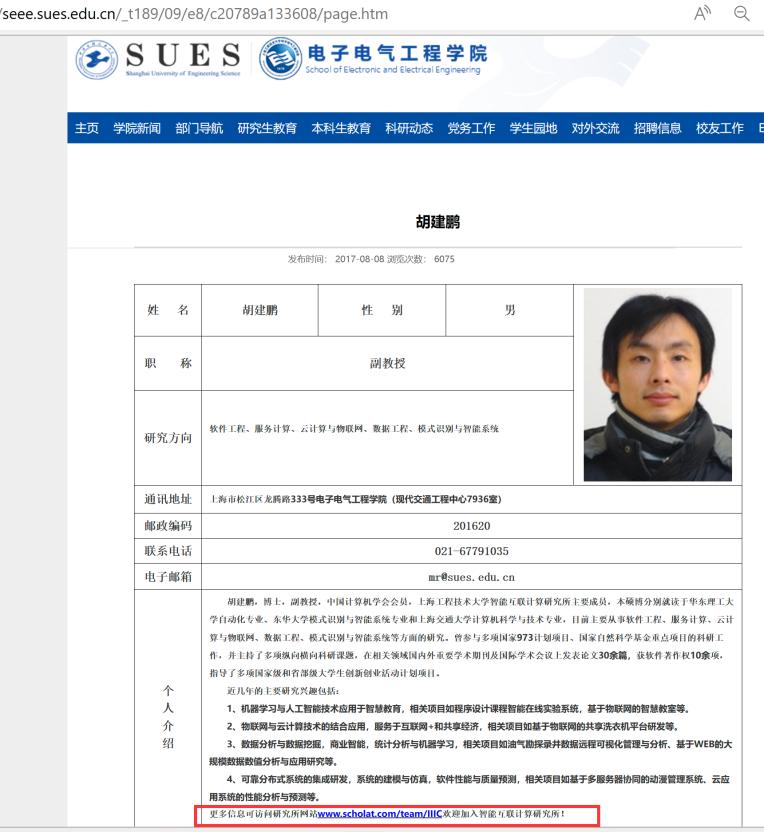Open the 校友工作 navigation item
Viewport: 764px width, 832px height.
(x=719, y=128)
